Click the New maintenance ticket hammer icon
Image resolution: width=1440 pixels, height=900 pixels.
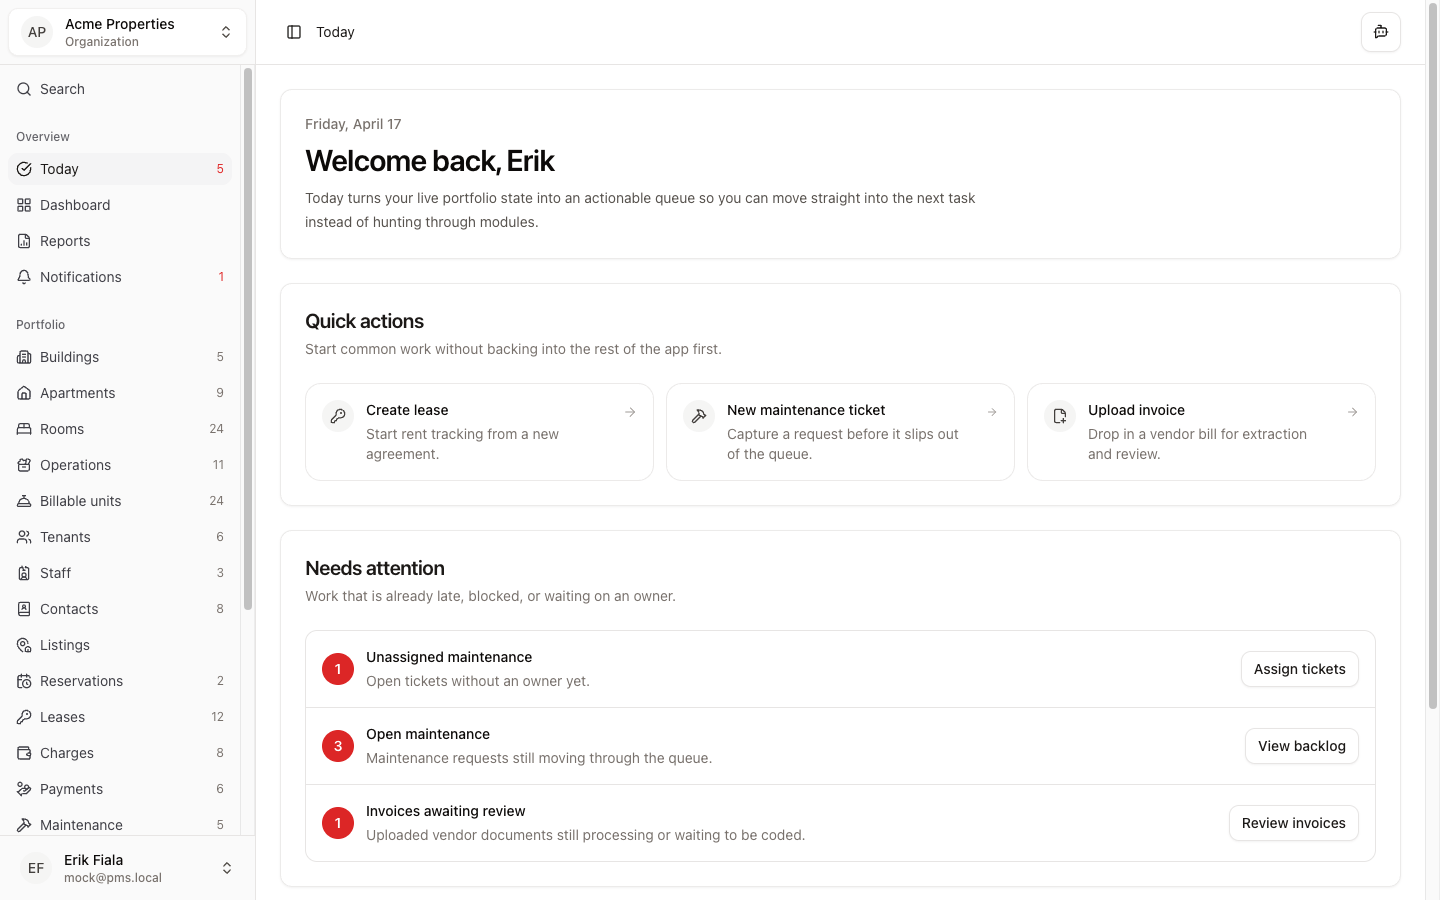[699, 416]
